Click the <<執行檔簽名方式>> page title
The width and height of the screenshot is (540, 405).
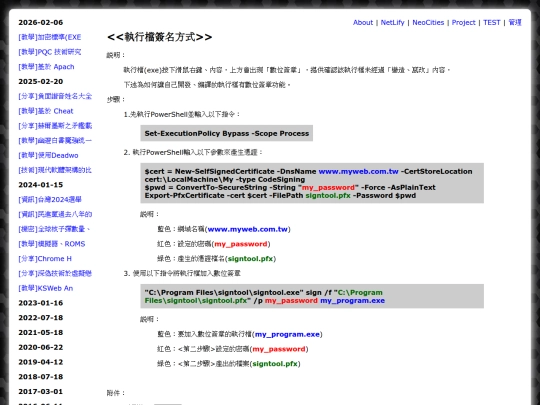[x=159, y=37]
